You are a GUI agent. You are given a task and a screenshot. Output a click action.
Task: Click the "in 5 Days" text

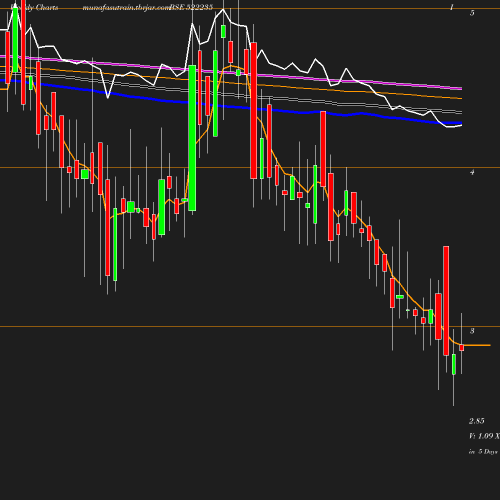click(483, 452)
